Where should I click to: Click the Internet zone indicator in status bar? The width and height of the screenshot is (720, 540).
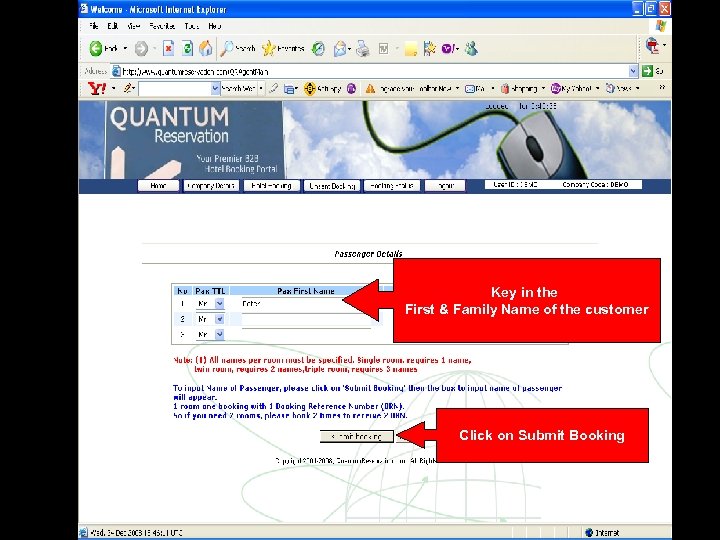(x=602, y=533)
